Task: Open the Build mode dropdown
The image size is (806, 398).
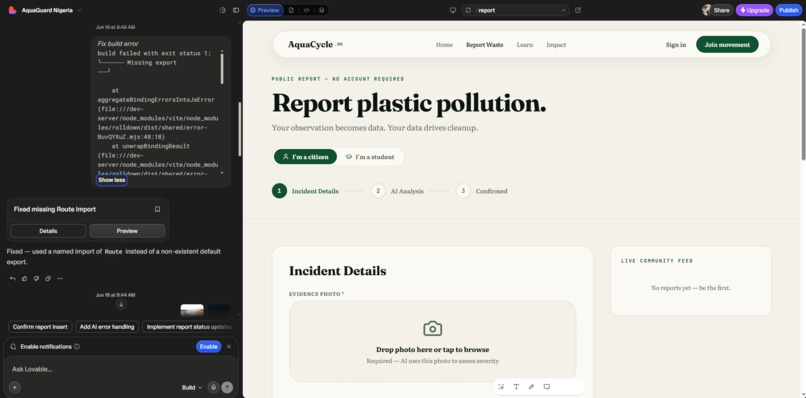Action: point(192,387)
